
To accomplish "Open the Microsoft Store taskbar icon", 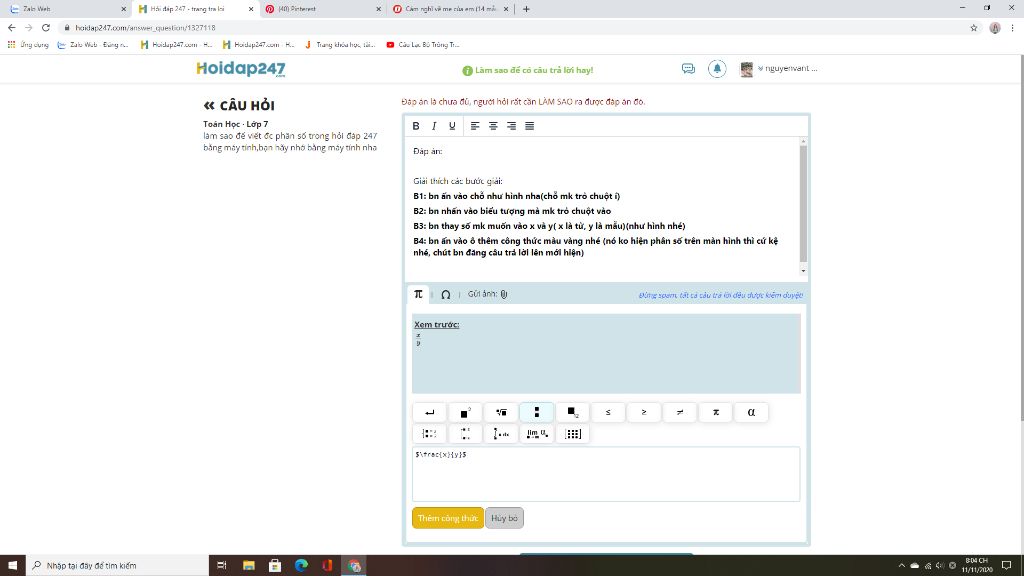I will 275,566.
